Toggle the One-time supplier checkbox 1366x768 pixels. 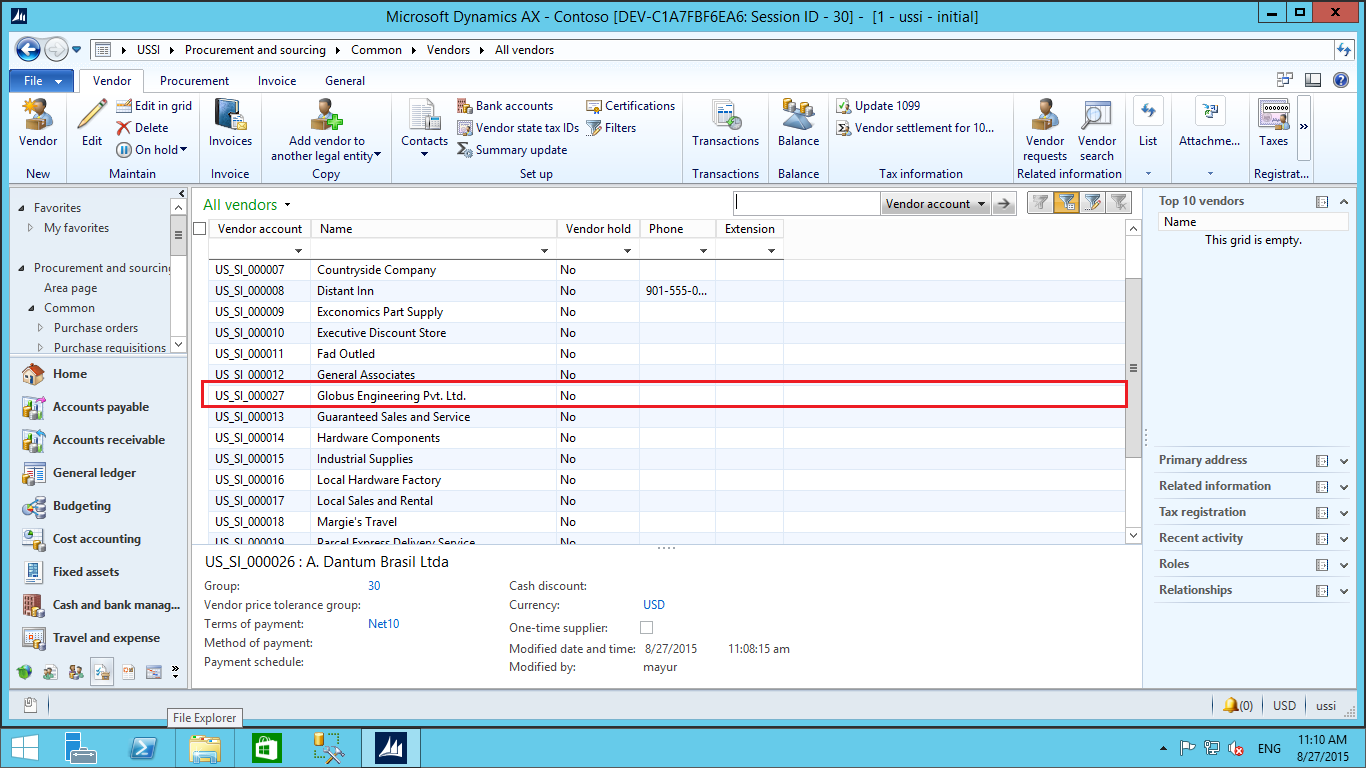pos(646,628)
